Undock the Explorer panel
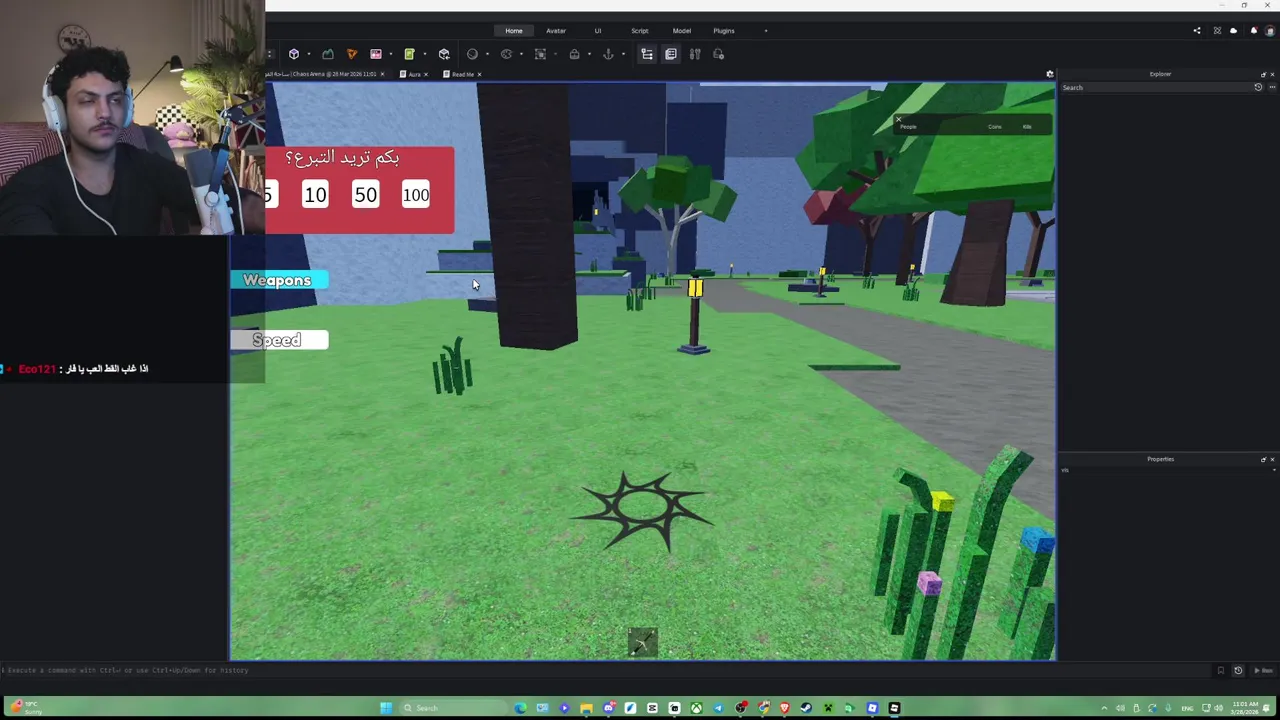 1263,74
